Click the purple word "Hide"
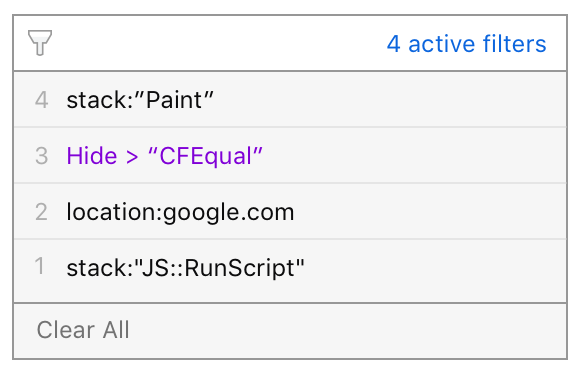 point(92,155)
